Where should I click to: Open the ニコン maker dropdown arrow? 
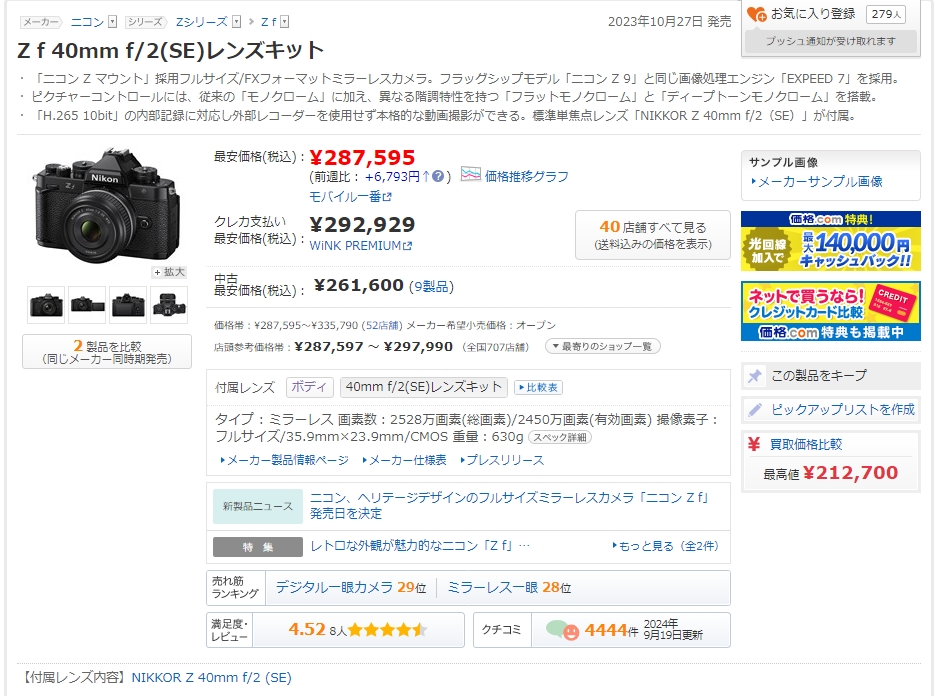[x=112, y=21]
